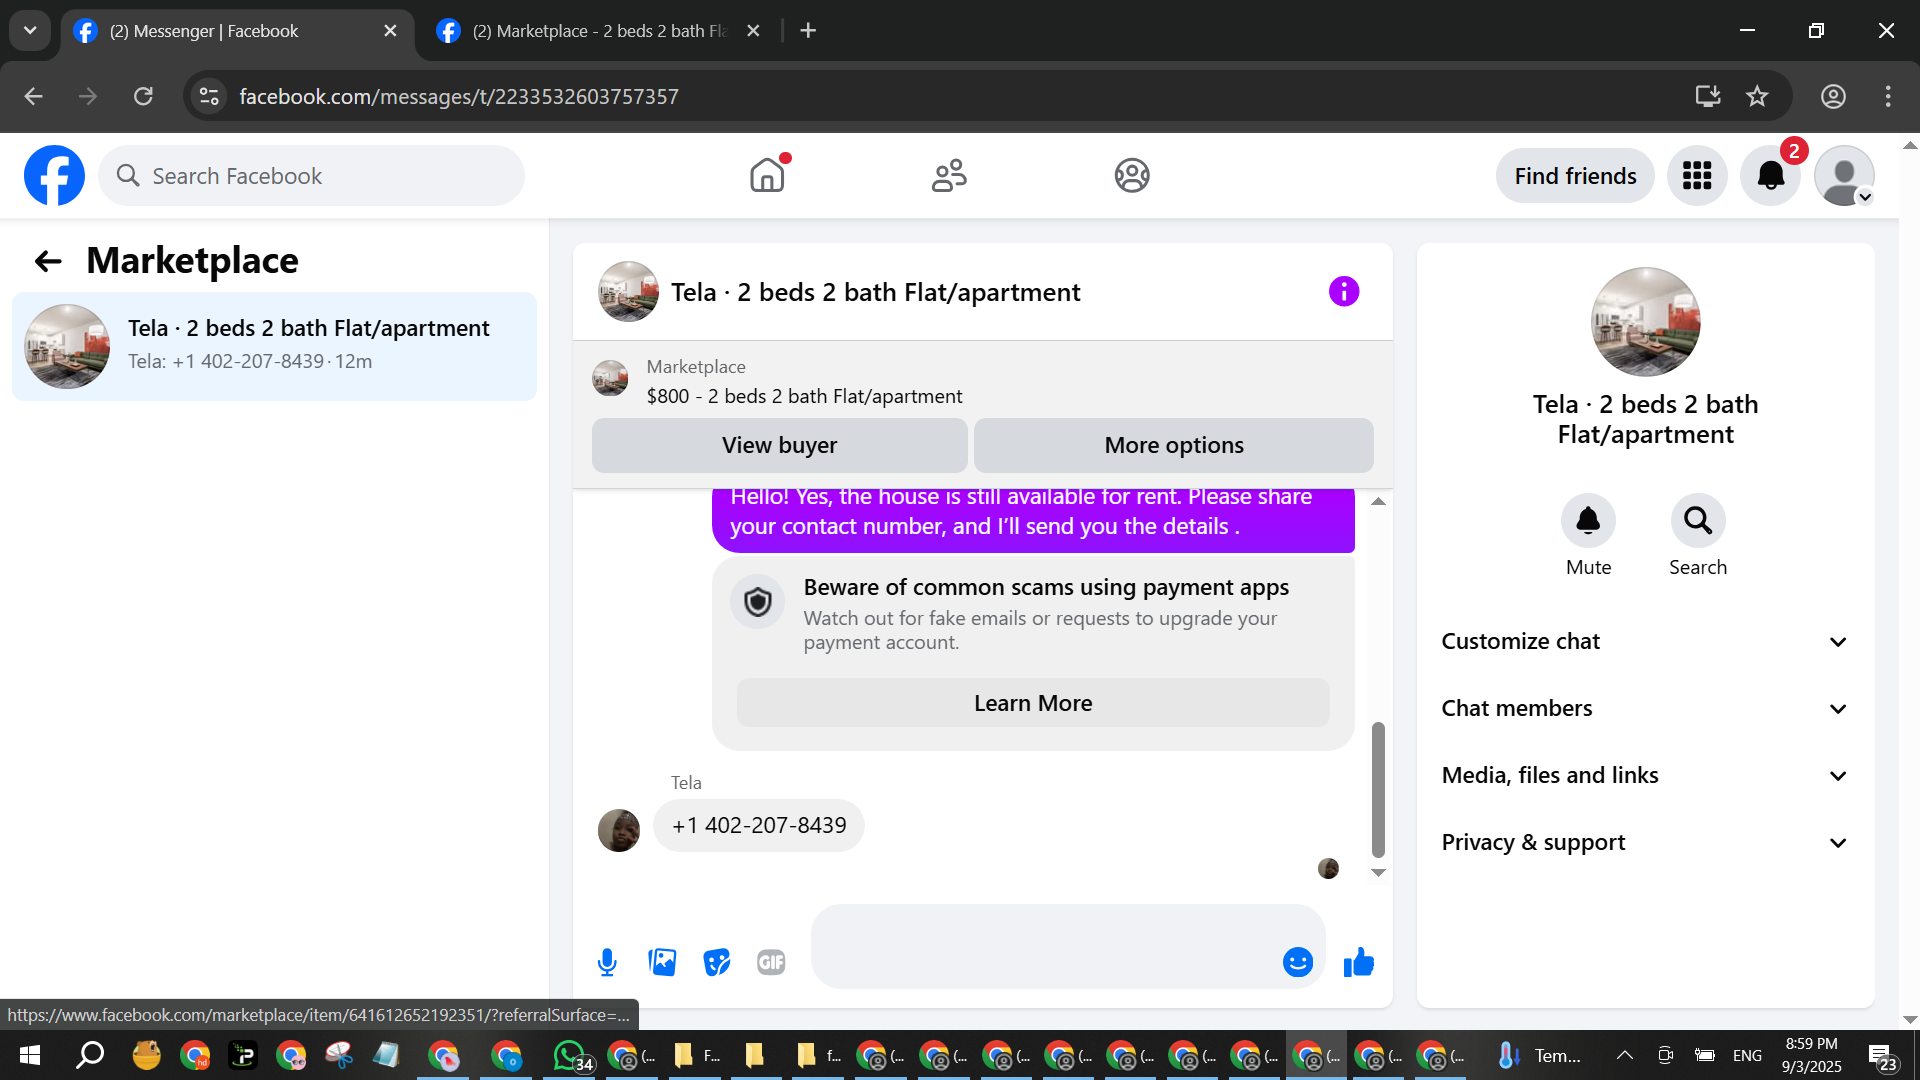Click the listing photo in the right panel
This screenshot has height=1080, width=1920.
(x=1645, y=322)
